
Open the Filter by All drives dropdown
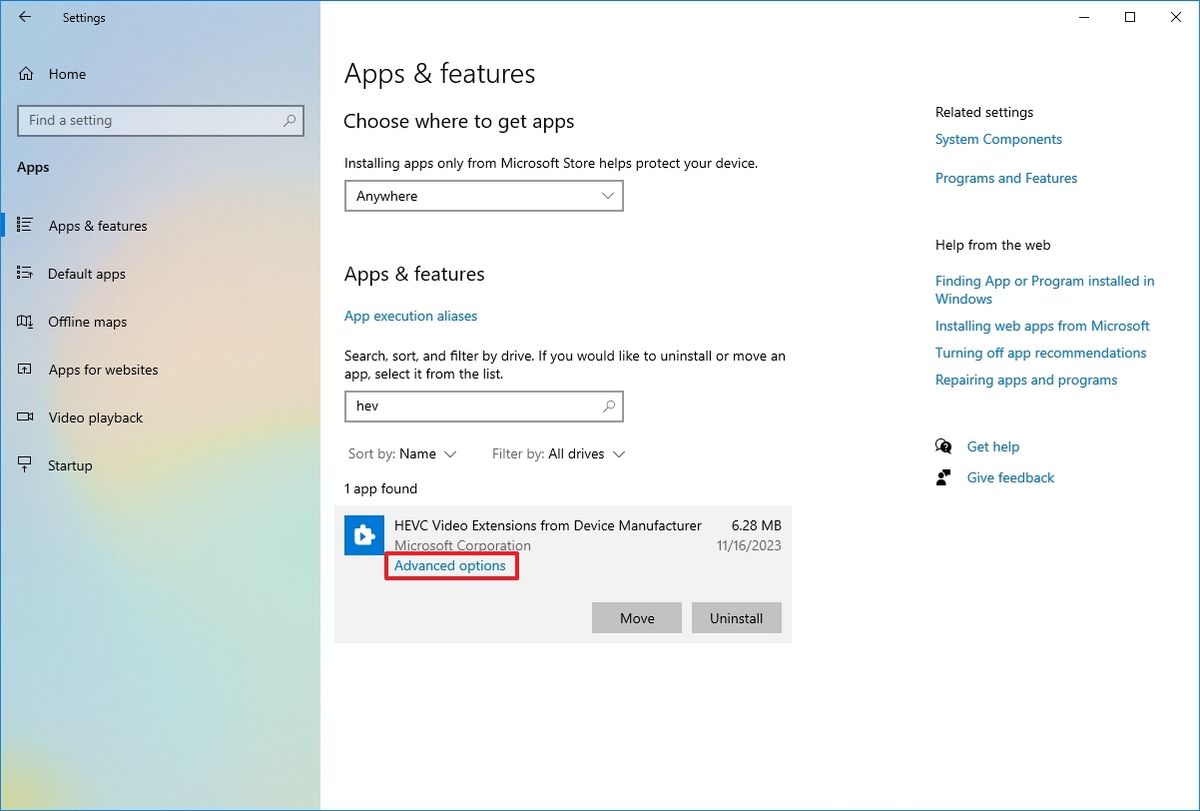[558, 453]
